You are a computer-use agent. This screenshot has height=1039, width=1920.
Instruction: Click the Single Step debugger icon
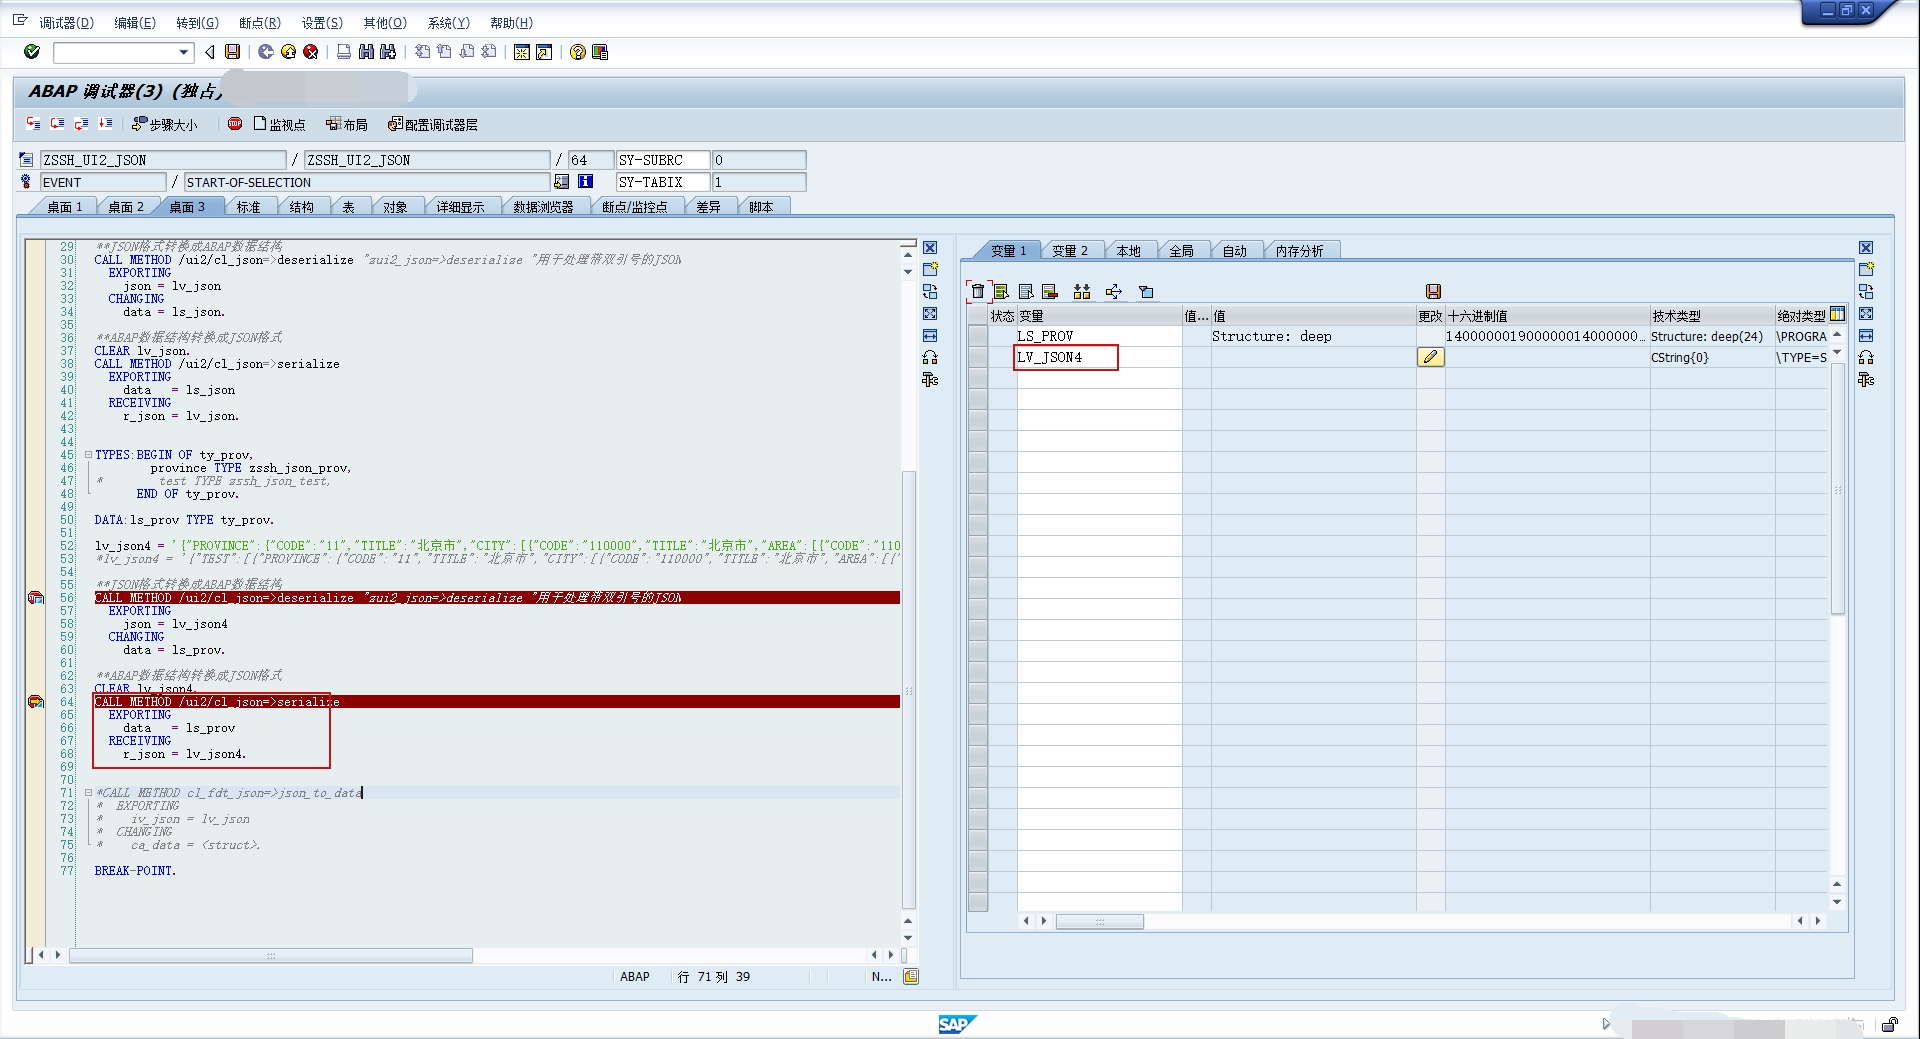click(34, 124)
